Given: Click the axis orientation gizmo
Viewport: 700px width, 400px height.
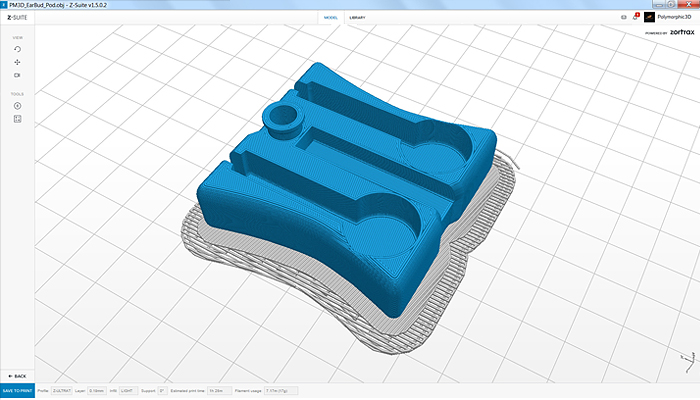Looking at the screenshot, I should pos(688,362).
